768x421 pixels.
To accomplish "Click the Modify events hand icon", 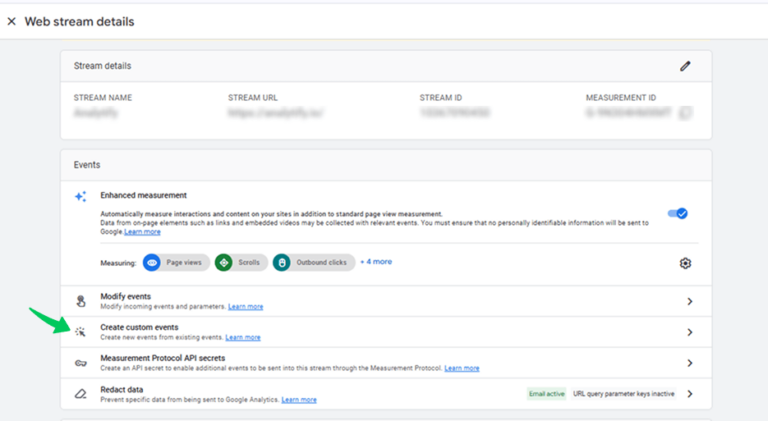I will pyautogui.click(x=81, y=301).
